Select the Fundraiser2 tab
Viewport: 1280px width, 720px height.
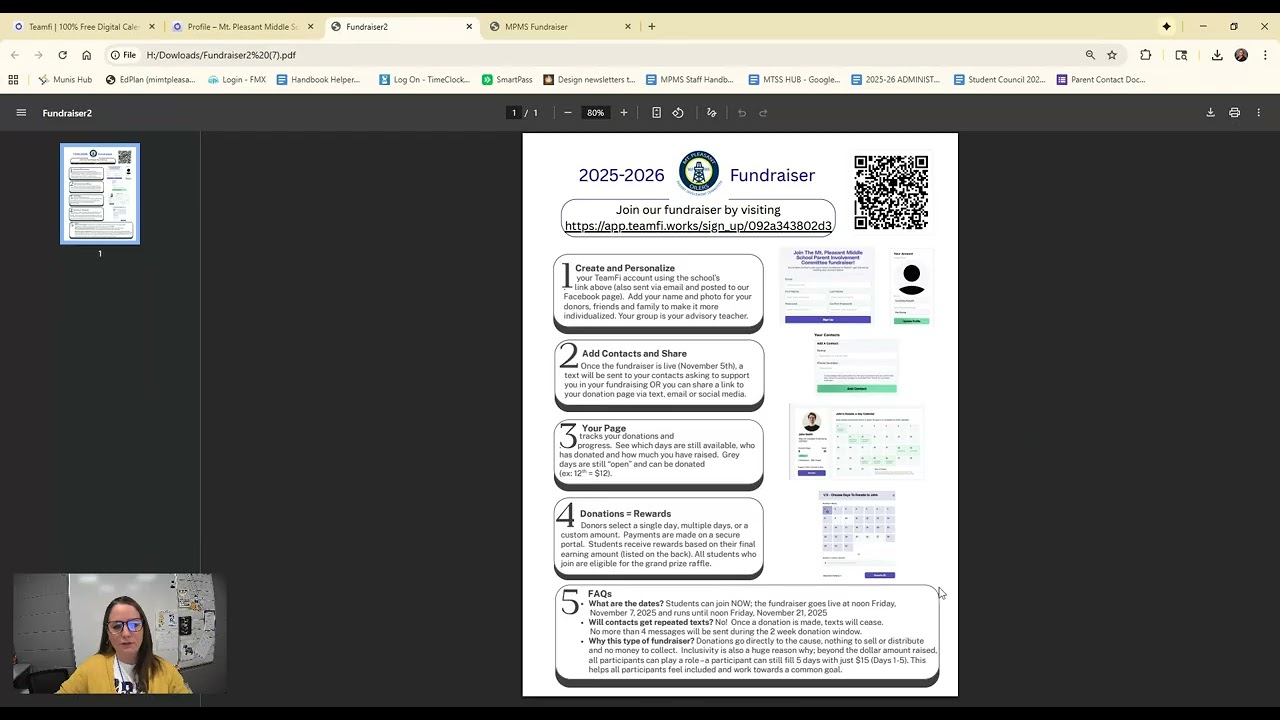point(400,27)
